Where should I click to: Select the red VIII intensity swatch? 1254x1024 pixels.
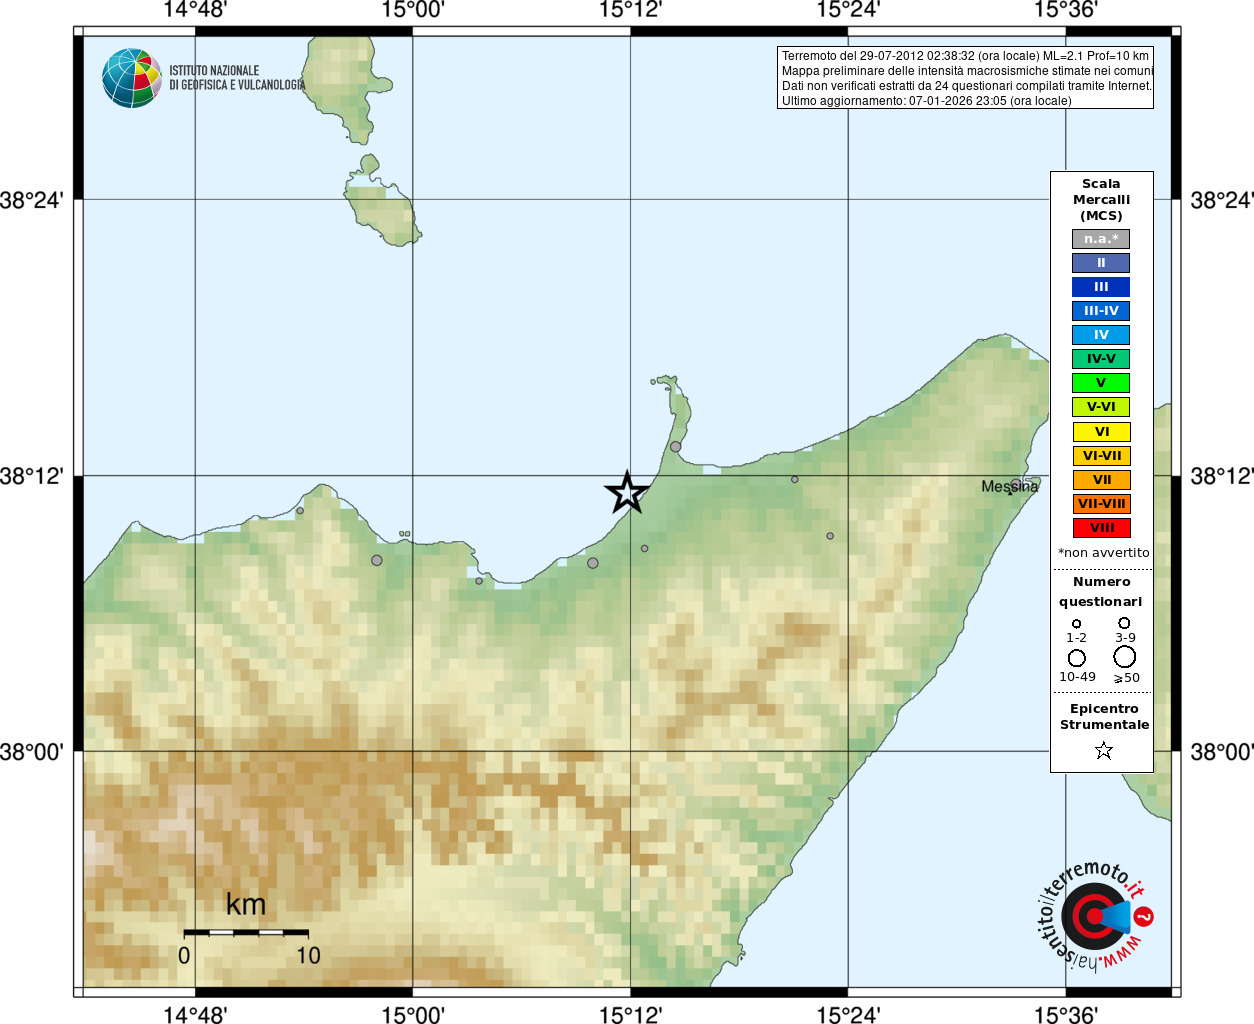1101,528
